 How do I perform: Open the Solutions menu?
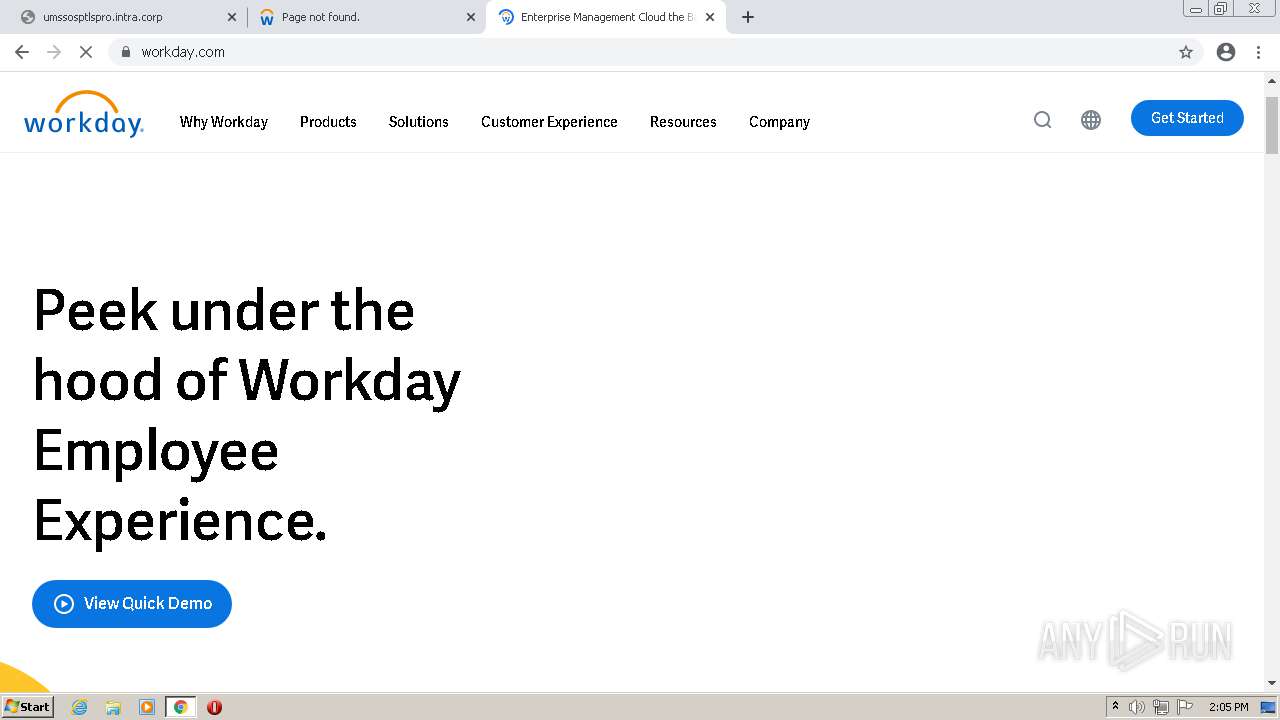click(x=418, y=122)
